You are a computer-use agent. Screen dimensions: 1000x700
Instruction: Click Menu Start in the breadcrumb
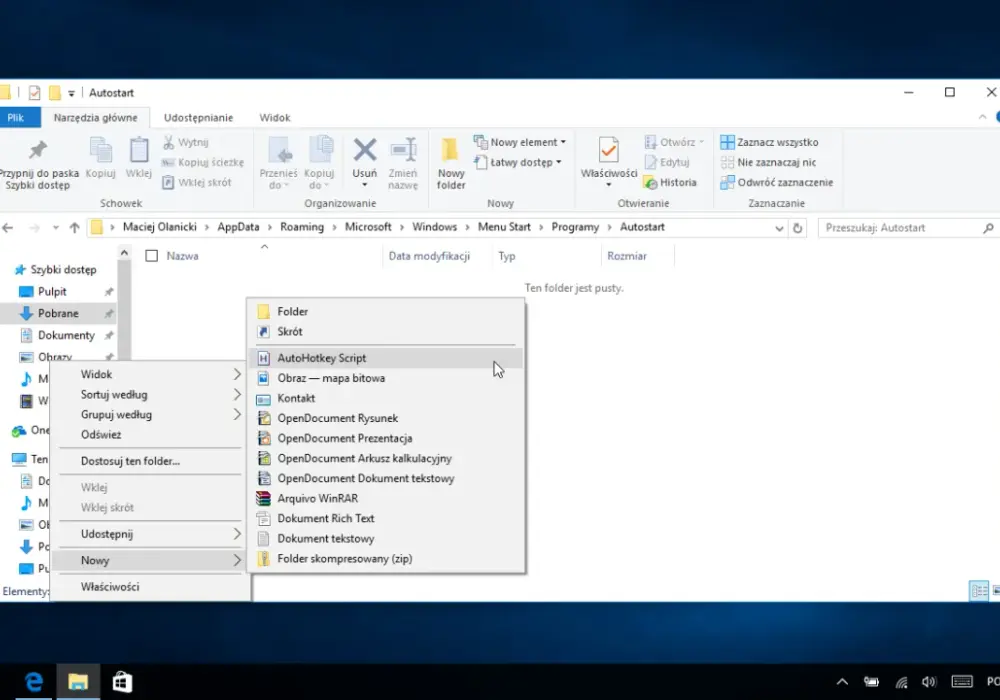[x=504, y=227]
